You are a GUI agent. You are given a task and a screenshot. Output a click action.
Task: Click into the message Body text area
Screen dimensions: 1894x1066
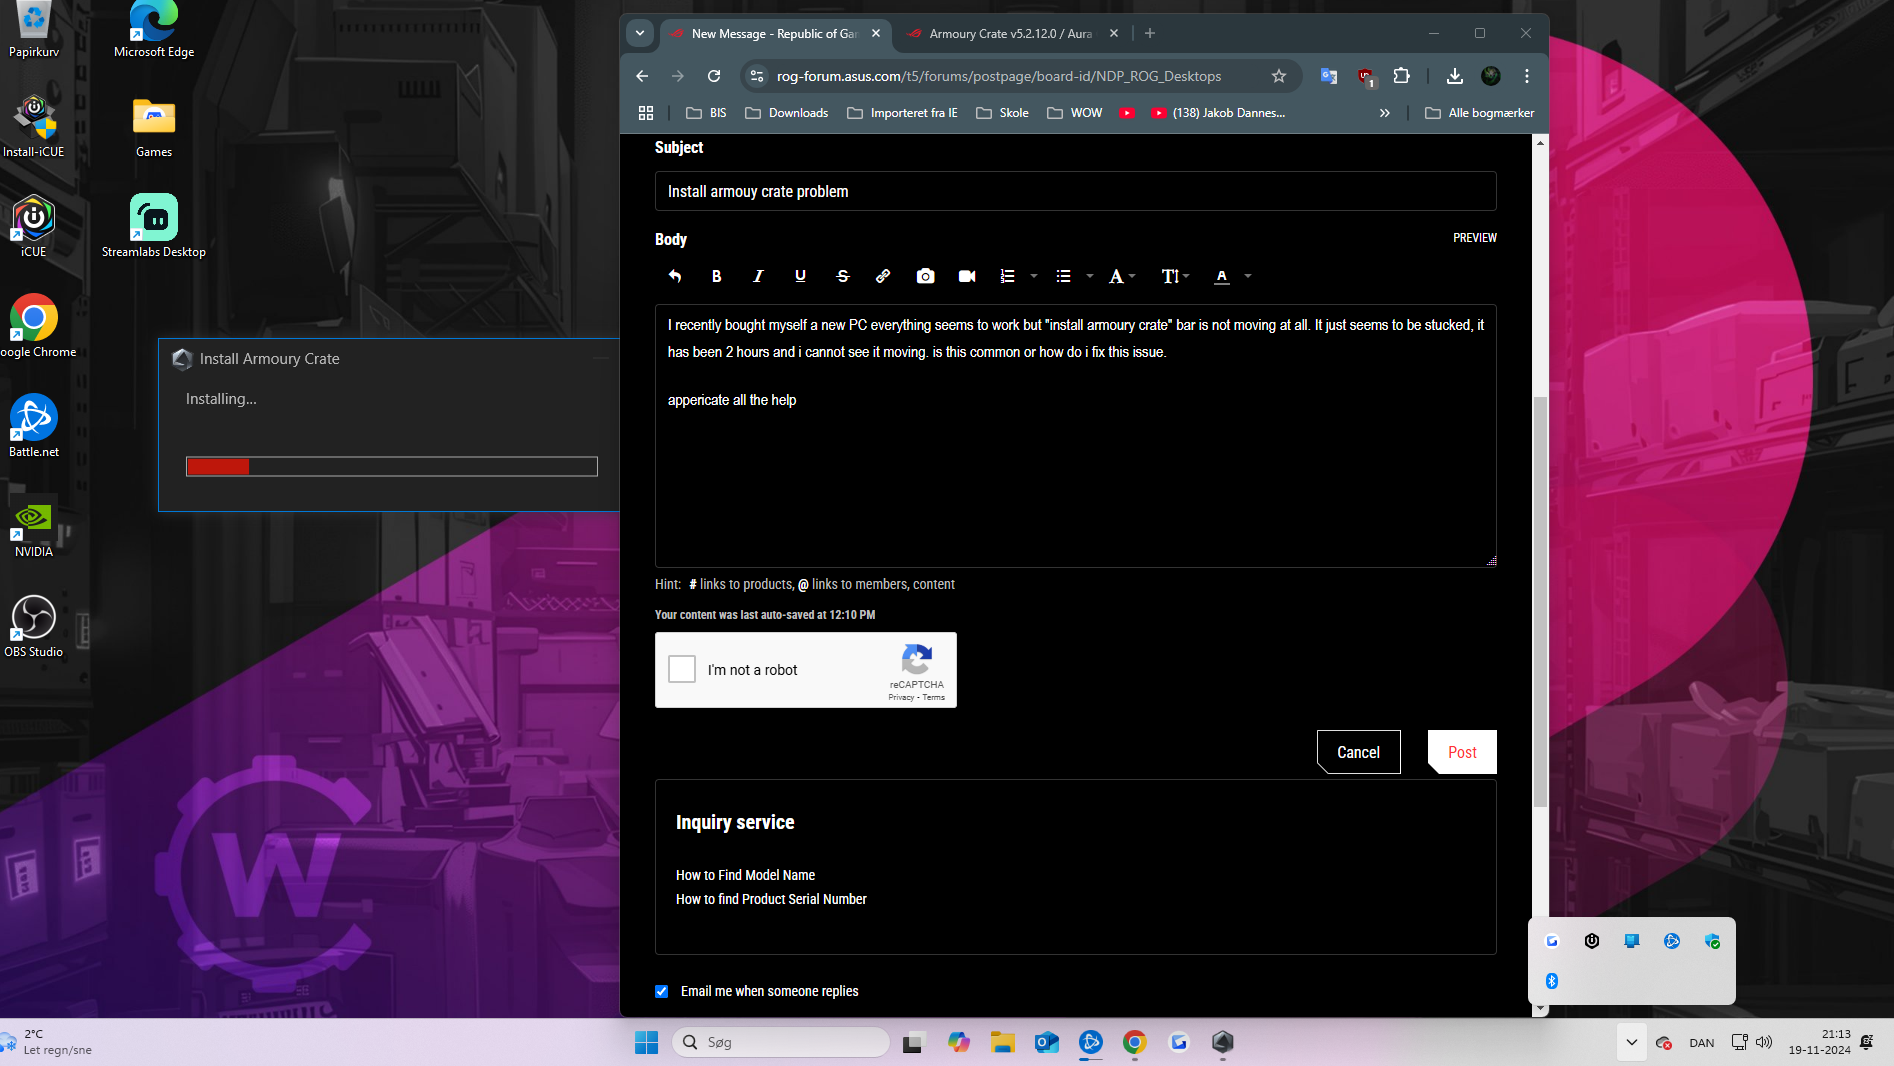click(x=1076, y=436)
